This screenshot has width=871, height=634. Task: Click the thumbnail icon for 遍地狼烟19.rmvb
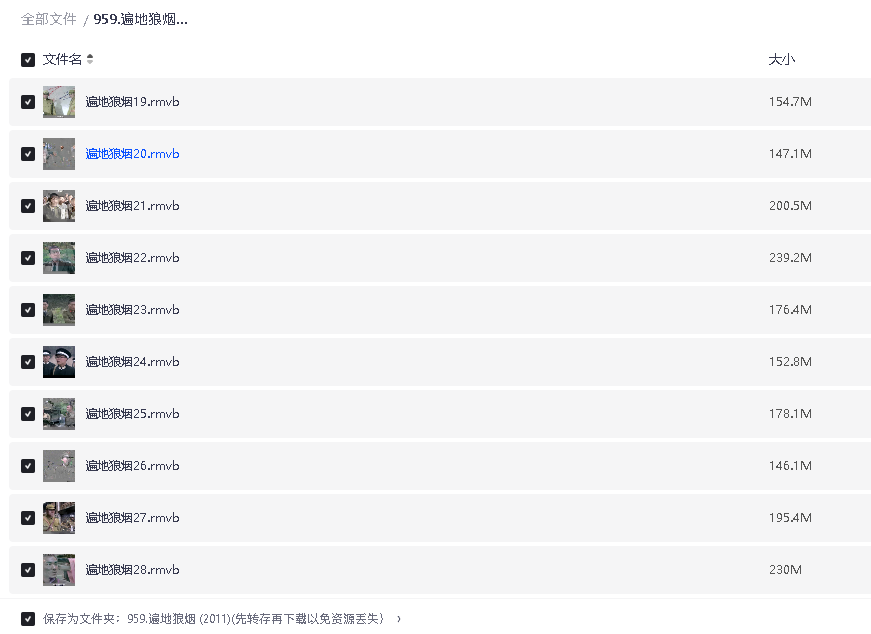click(x=59, y=102)
